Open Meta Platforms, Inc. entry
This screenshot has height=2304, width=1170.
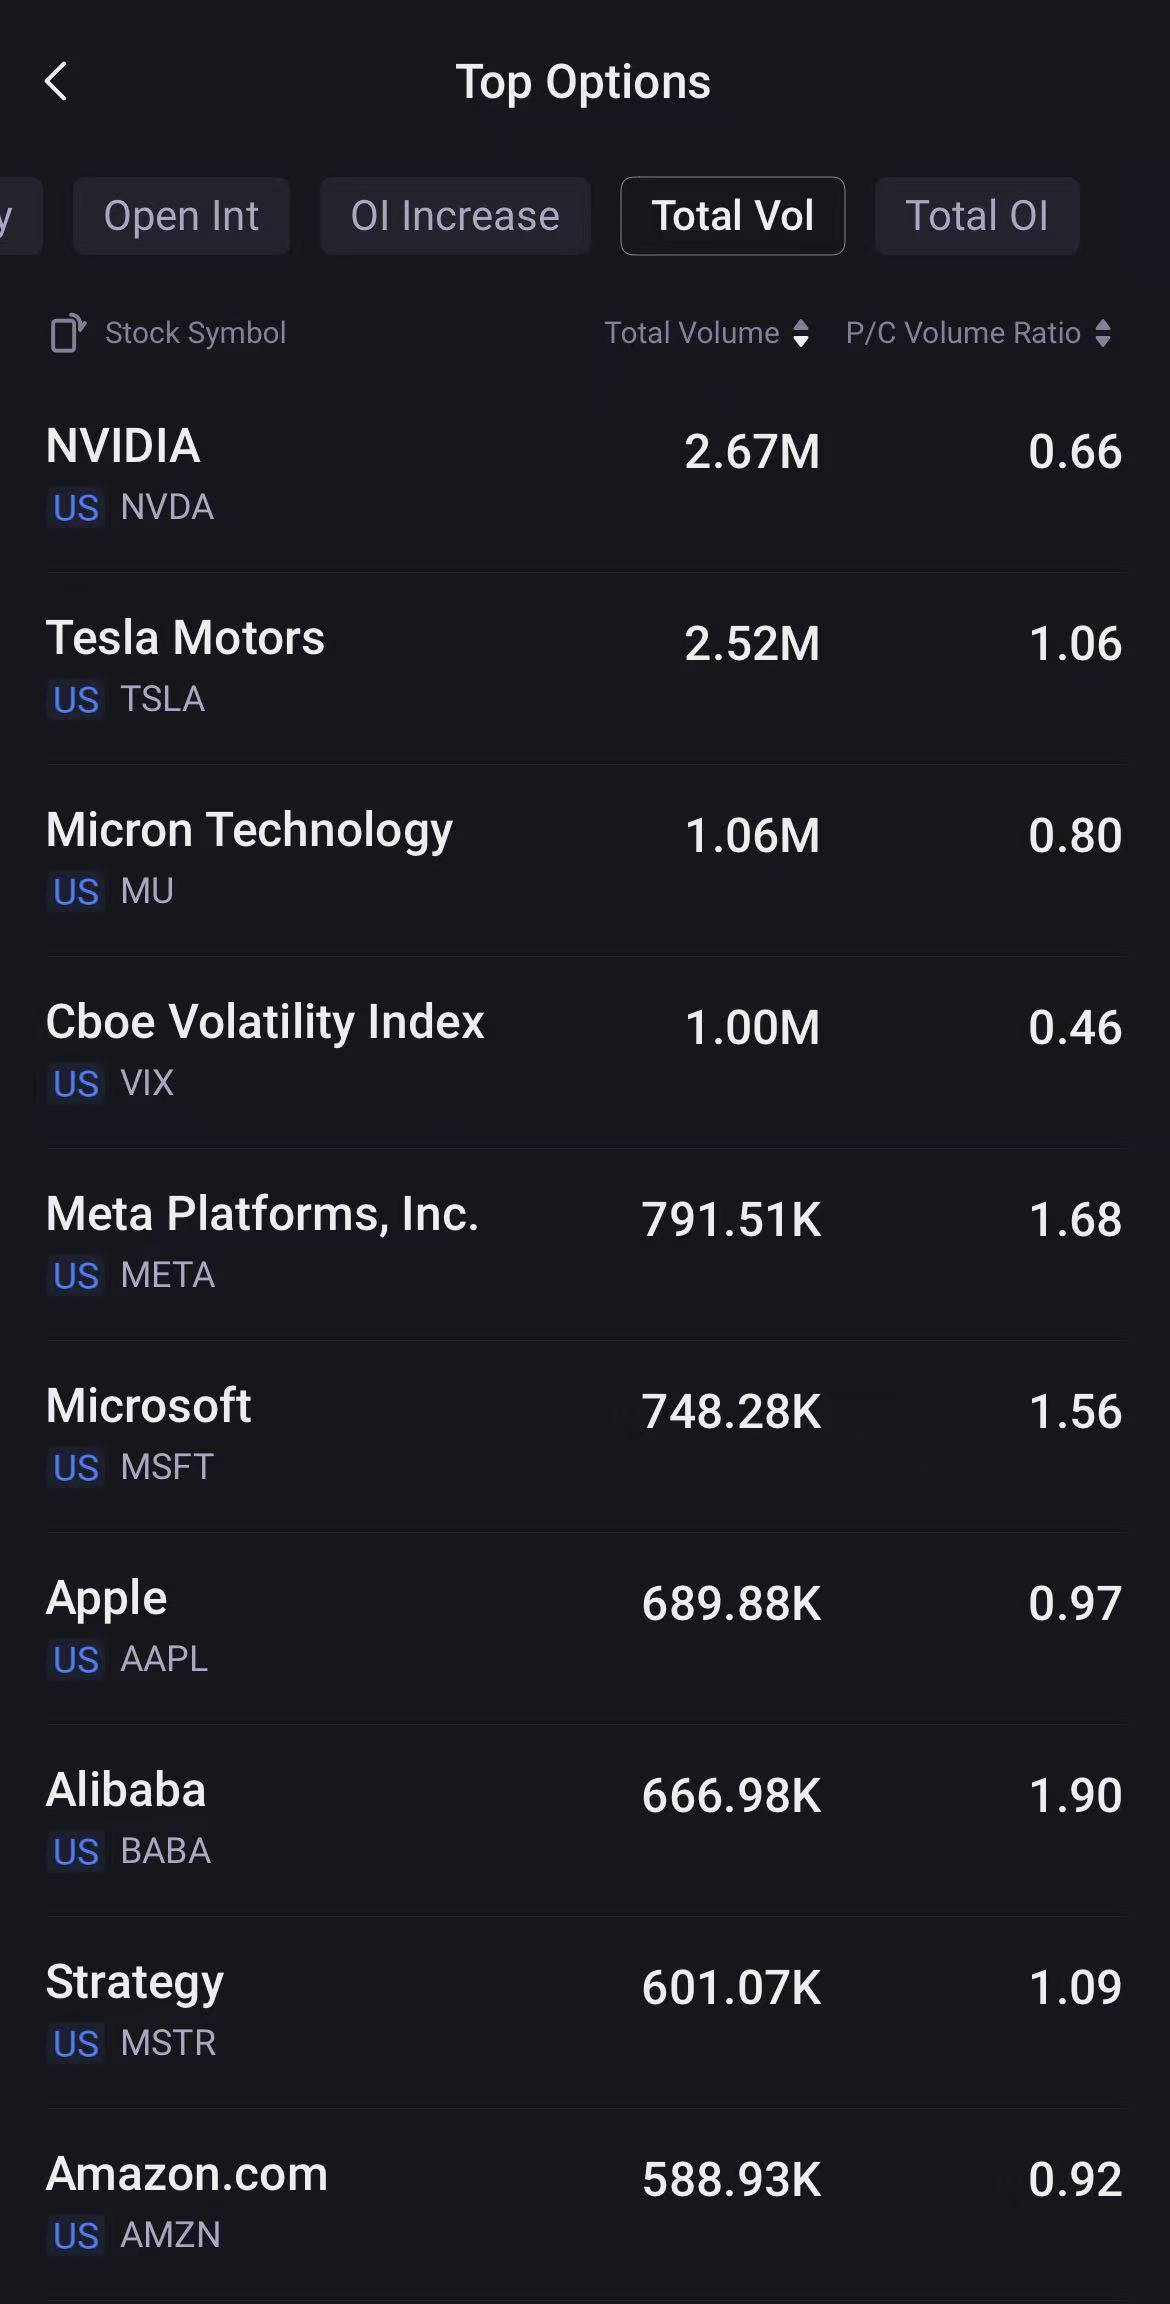click(585, 1243)
